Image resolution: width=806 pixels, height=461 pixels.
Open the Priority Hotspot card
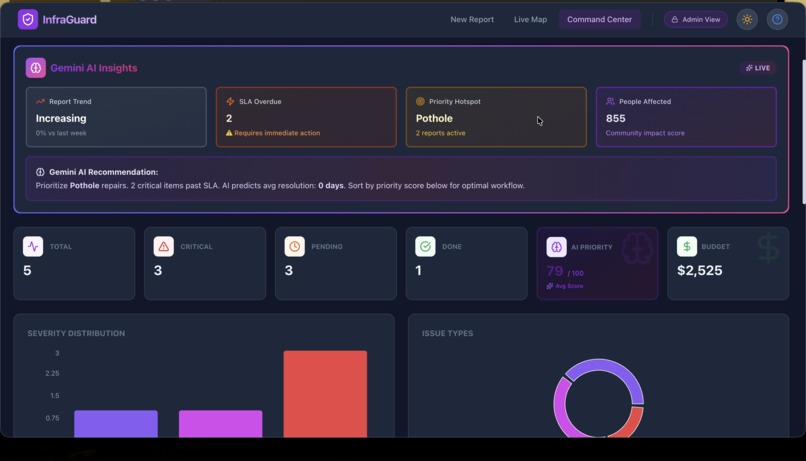pyautogui.click(x=496, y=117)
